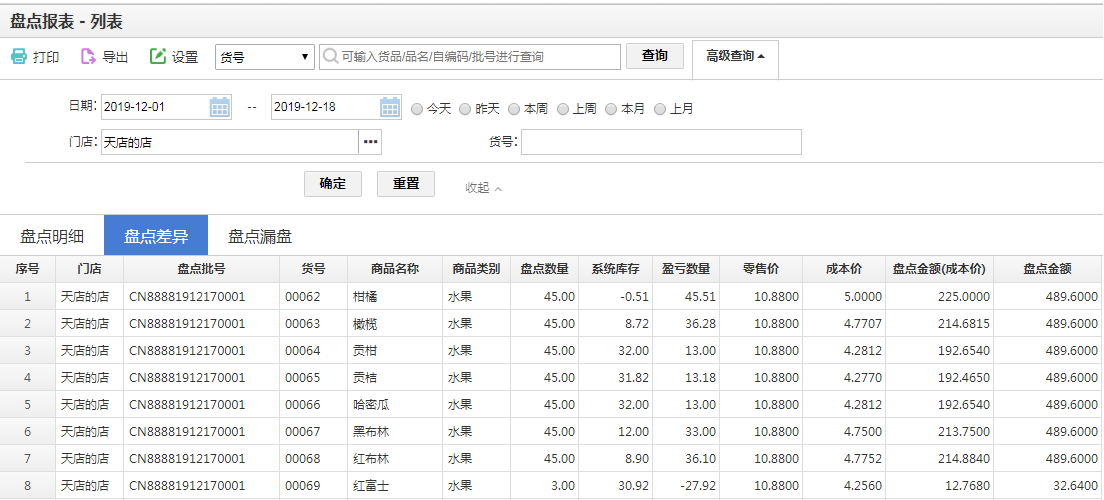Click the 门店 input showing 天店的店
The image size is (1104, 500).
(x=230, y=142)
